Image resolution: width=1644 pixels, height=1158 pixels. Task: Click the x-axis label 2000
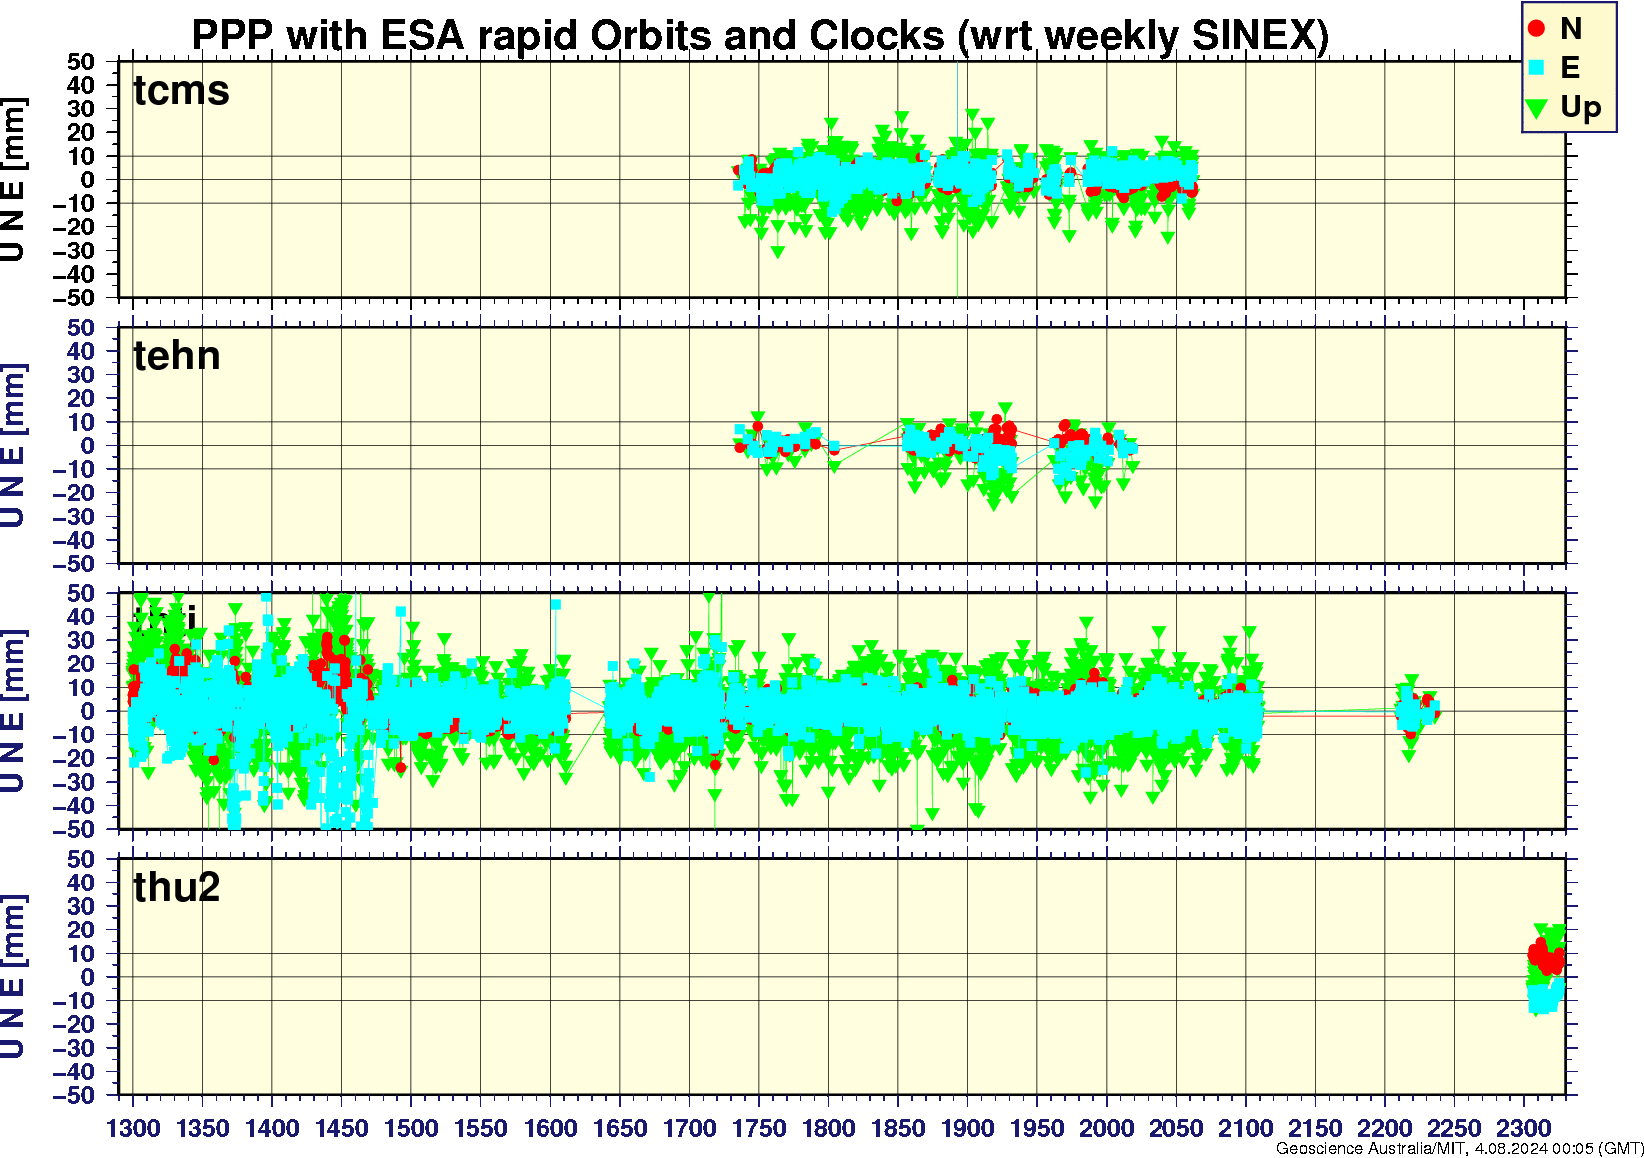click(x=1107, y=1128)
